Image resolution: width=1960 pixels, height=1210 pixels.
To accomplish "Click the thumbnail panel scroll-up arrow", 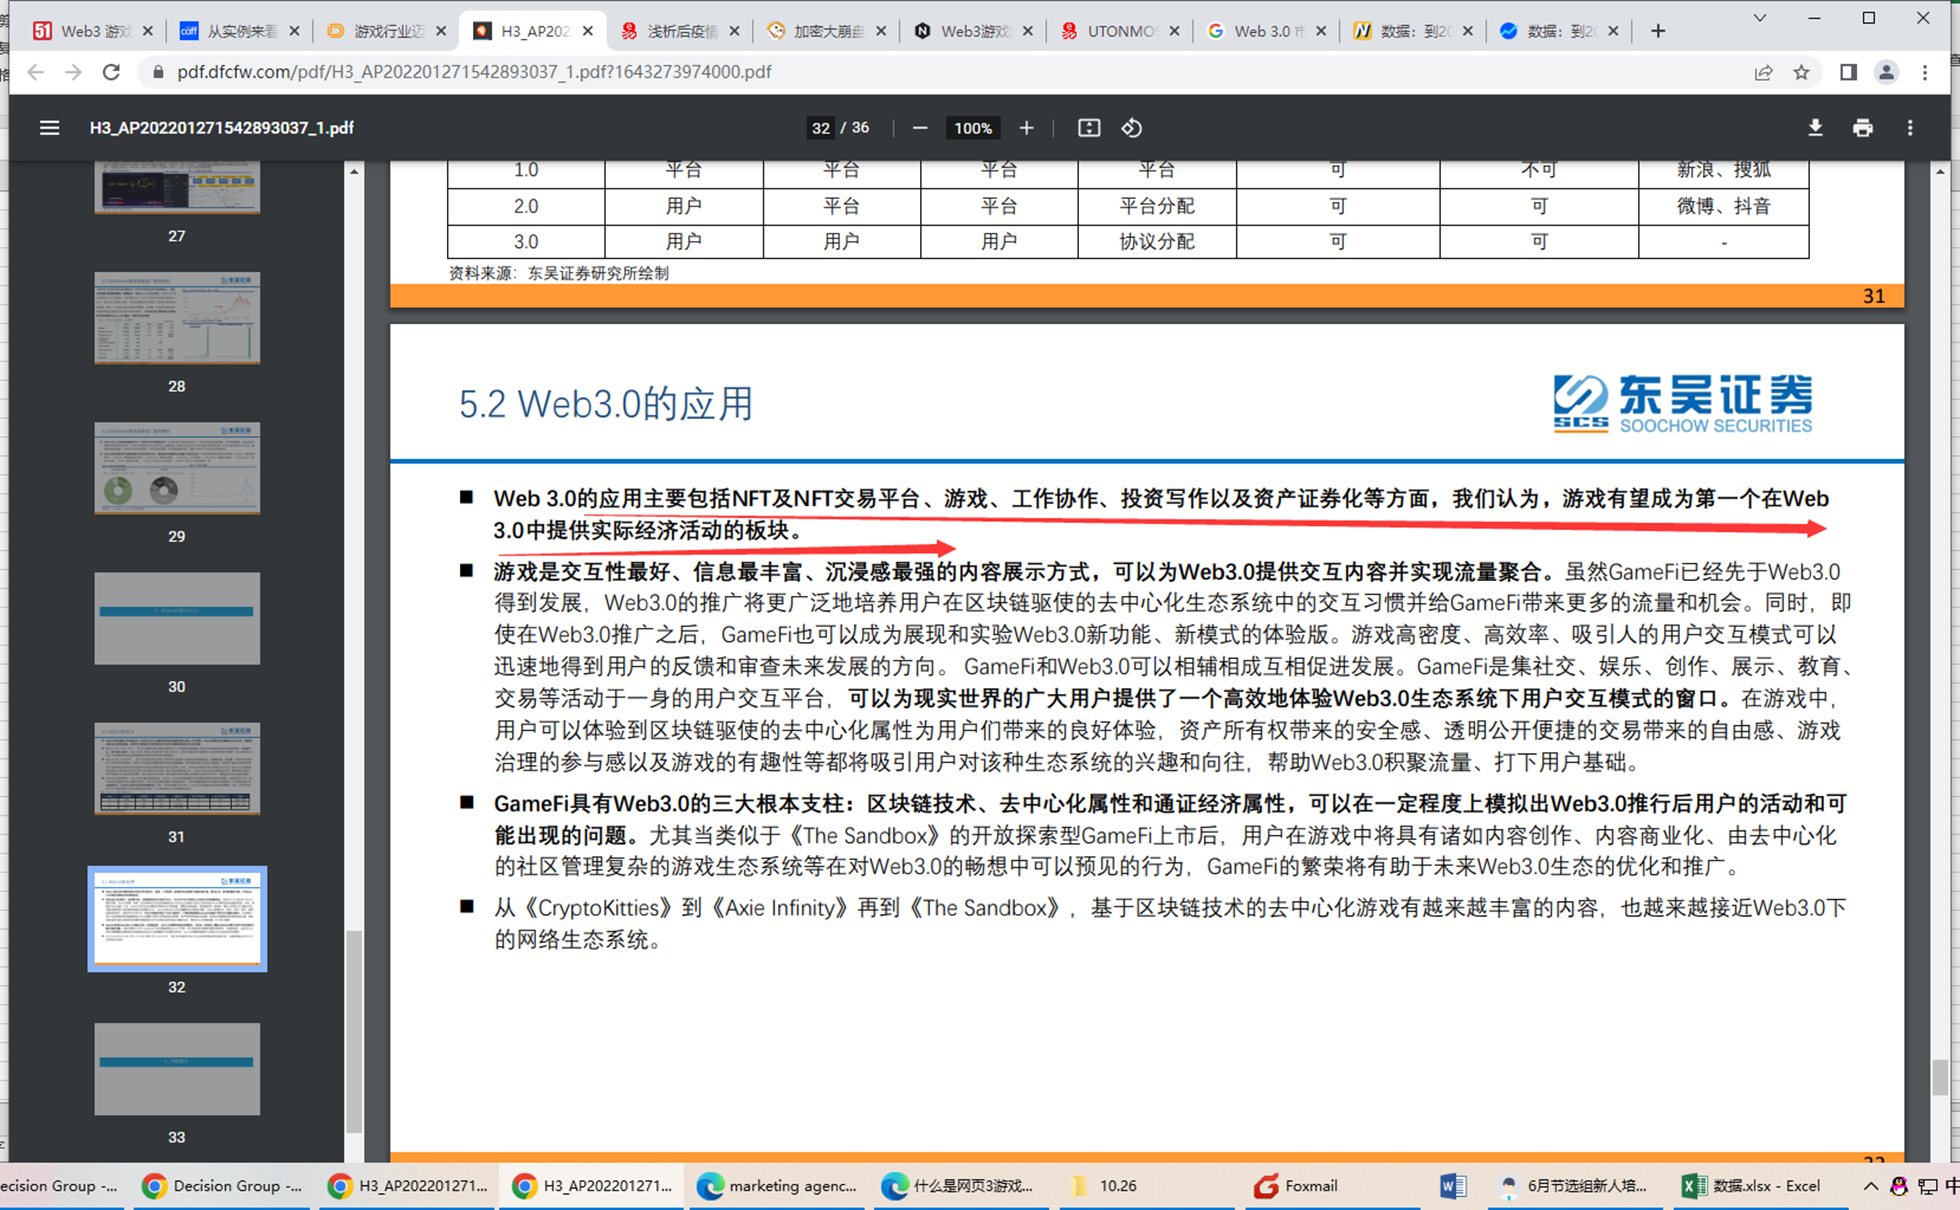I will [x=354, y=172].
